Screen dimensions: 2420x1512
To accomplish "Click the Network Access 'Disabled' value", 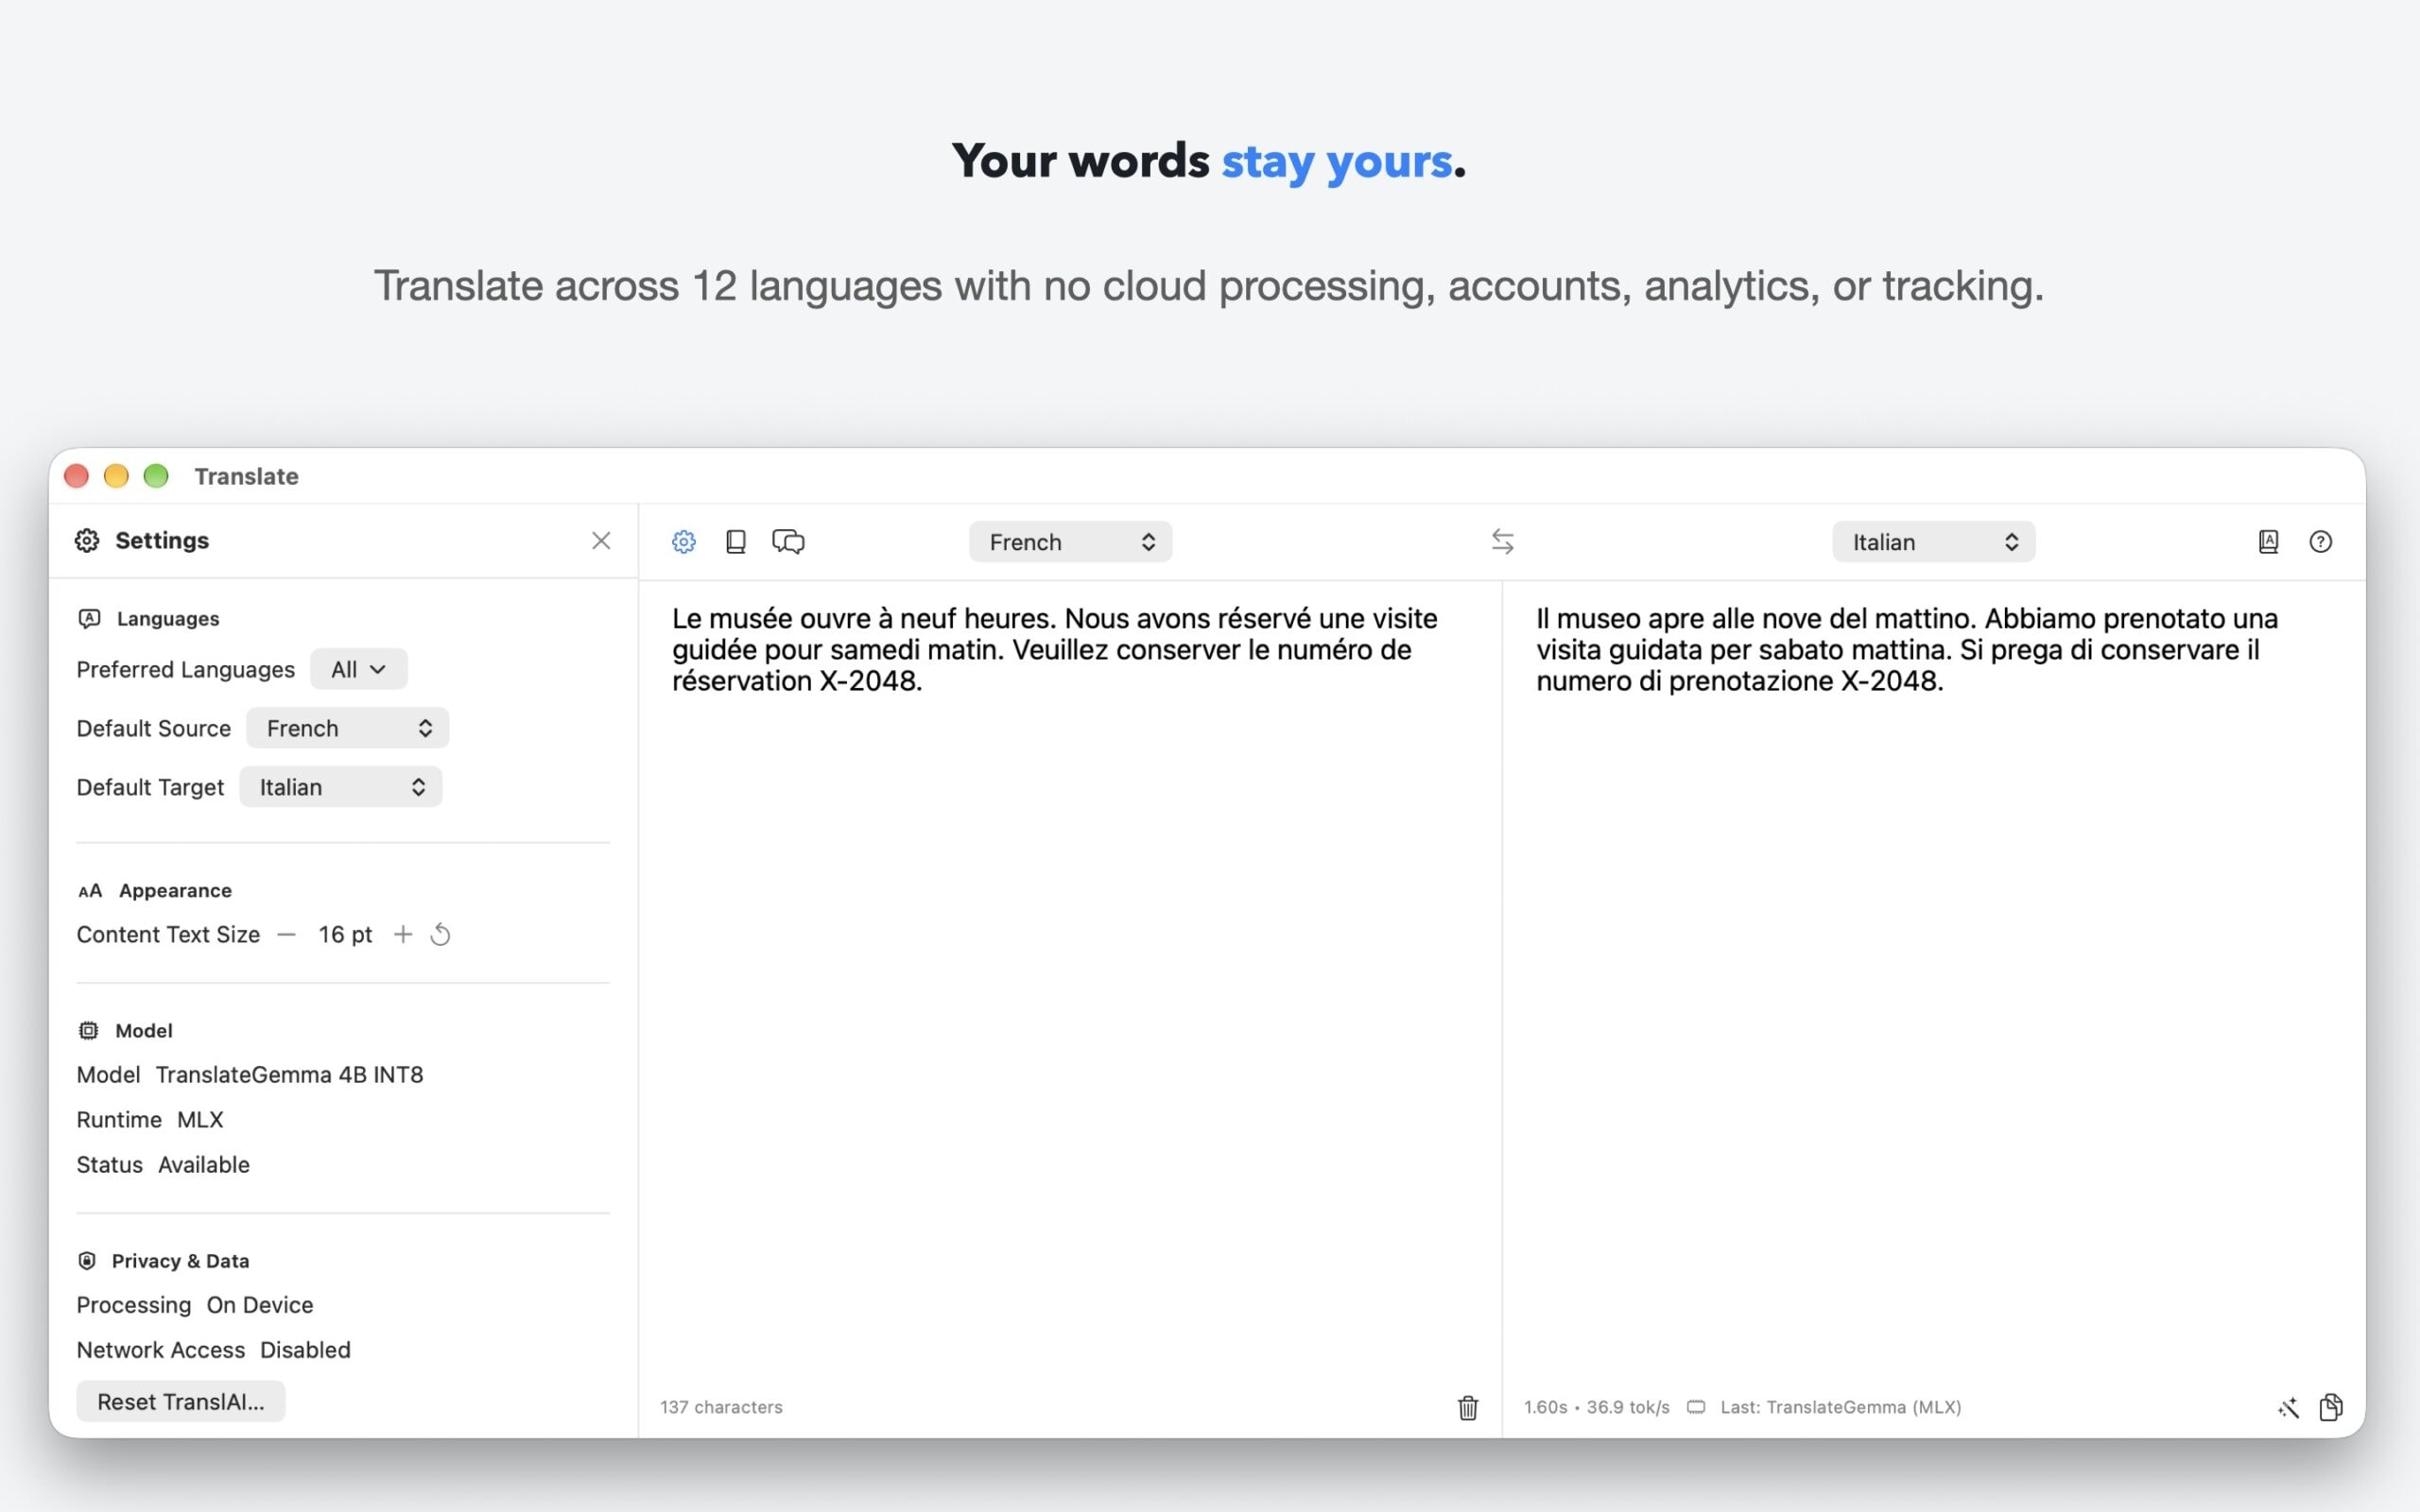I will (305, 1349).
